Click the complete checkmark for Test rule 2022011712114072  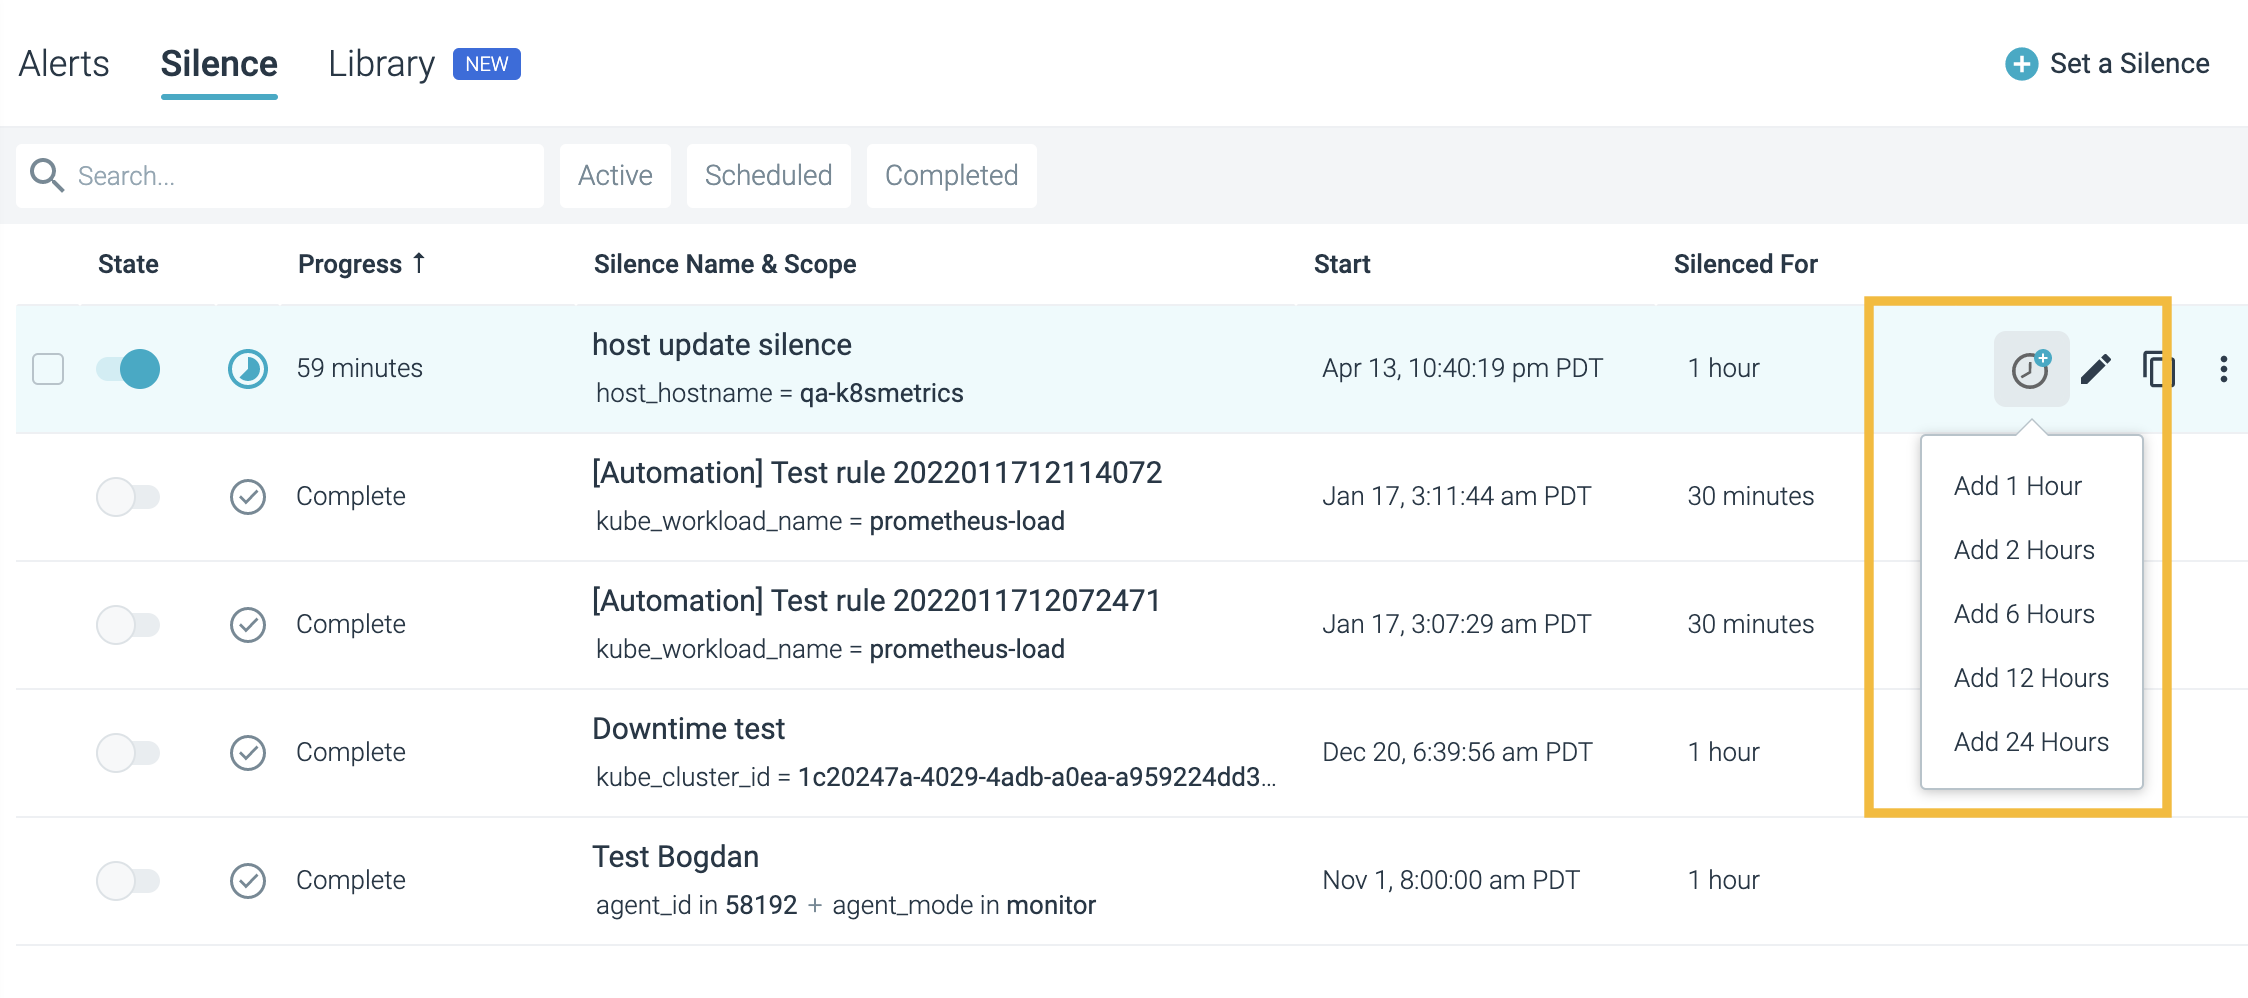248,497
